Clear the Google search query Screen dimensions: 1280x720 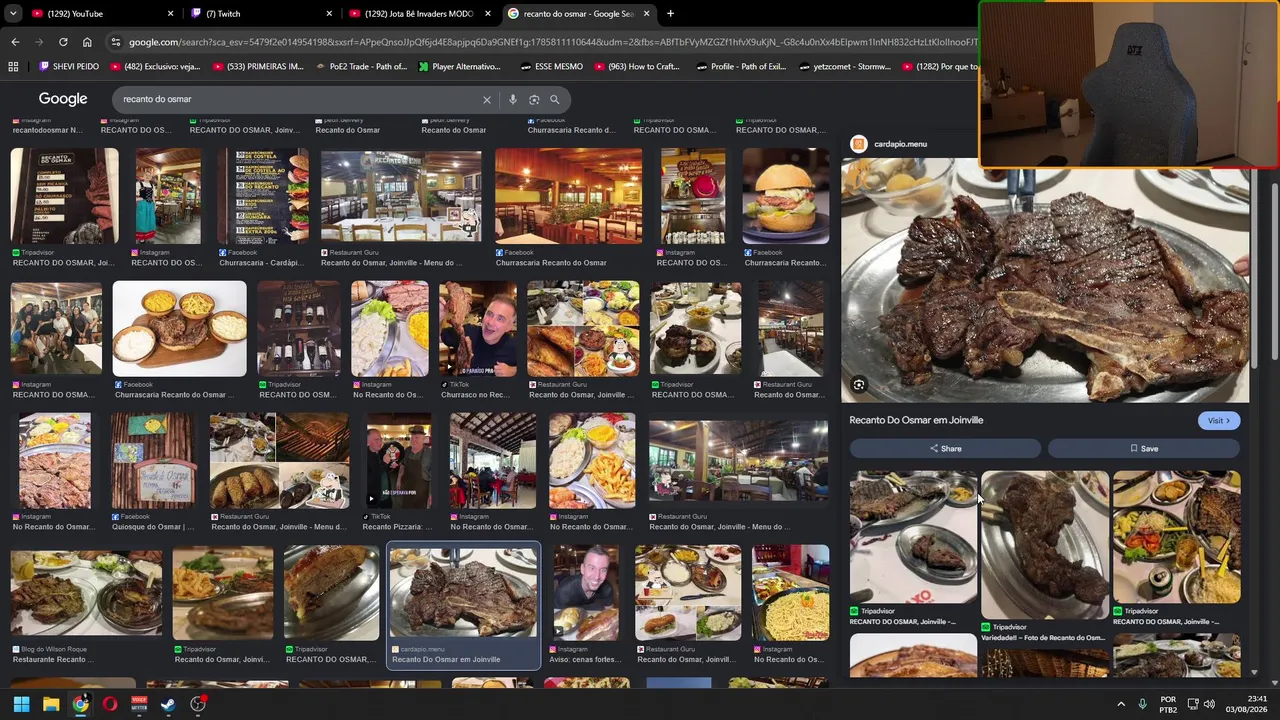(487, 99)
